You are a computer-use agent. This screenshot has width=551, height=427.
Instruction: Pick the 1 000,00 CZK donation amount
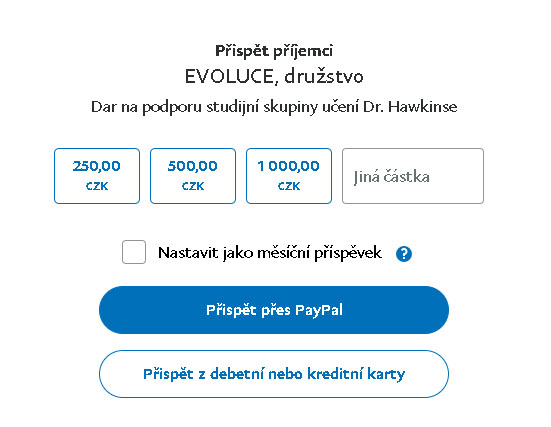[x=289, y=176]
